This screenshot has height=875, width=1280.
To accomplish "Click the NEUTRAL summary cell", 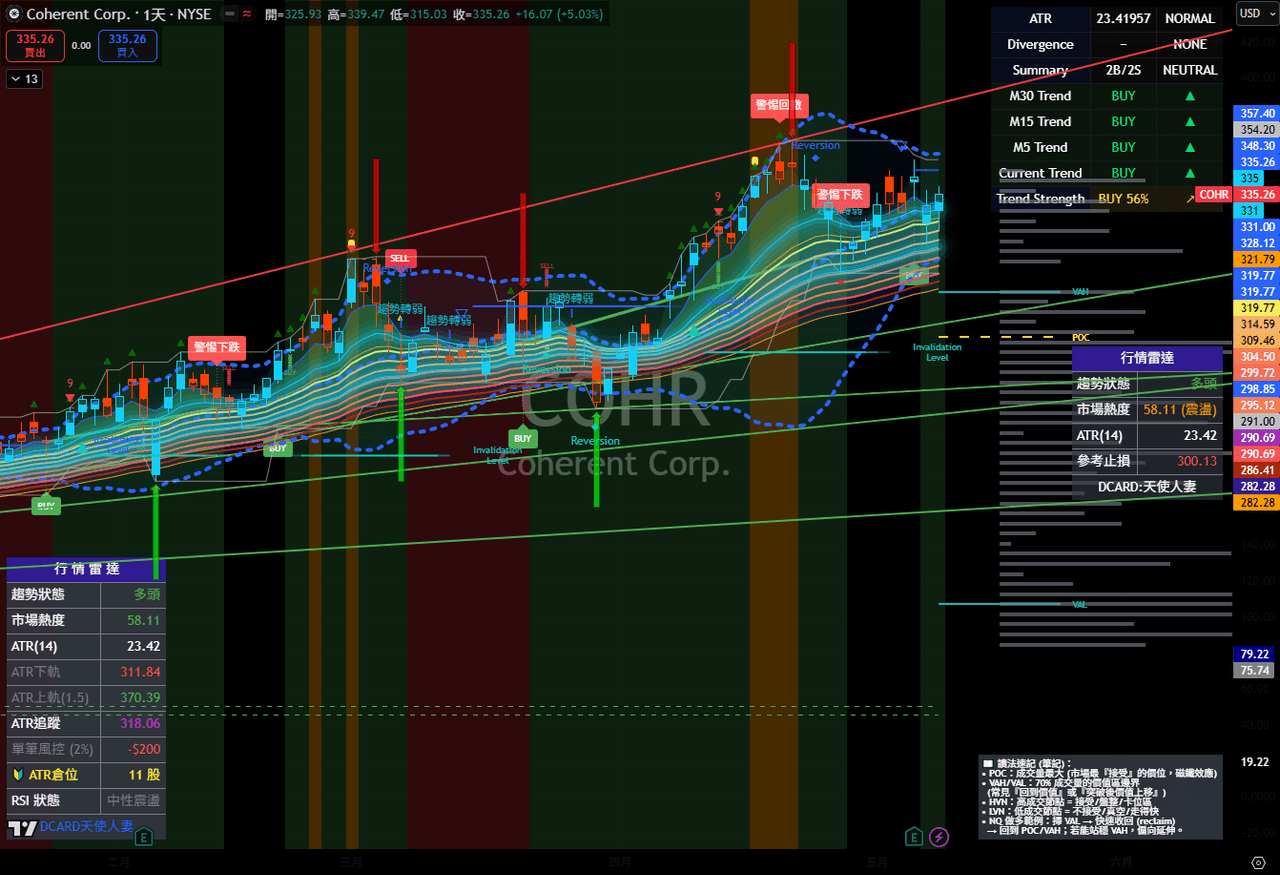I will click(x=1189, y=70).
